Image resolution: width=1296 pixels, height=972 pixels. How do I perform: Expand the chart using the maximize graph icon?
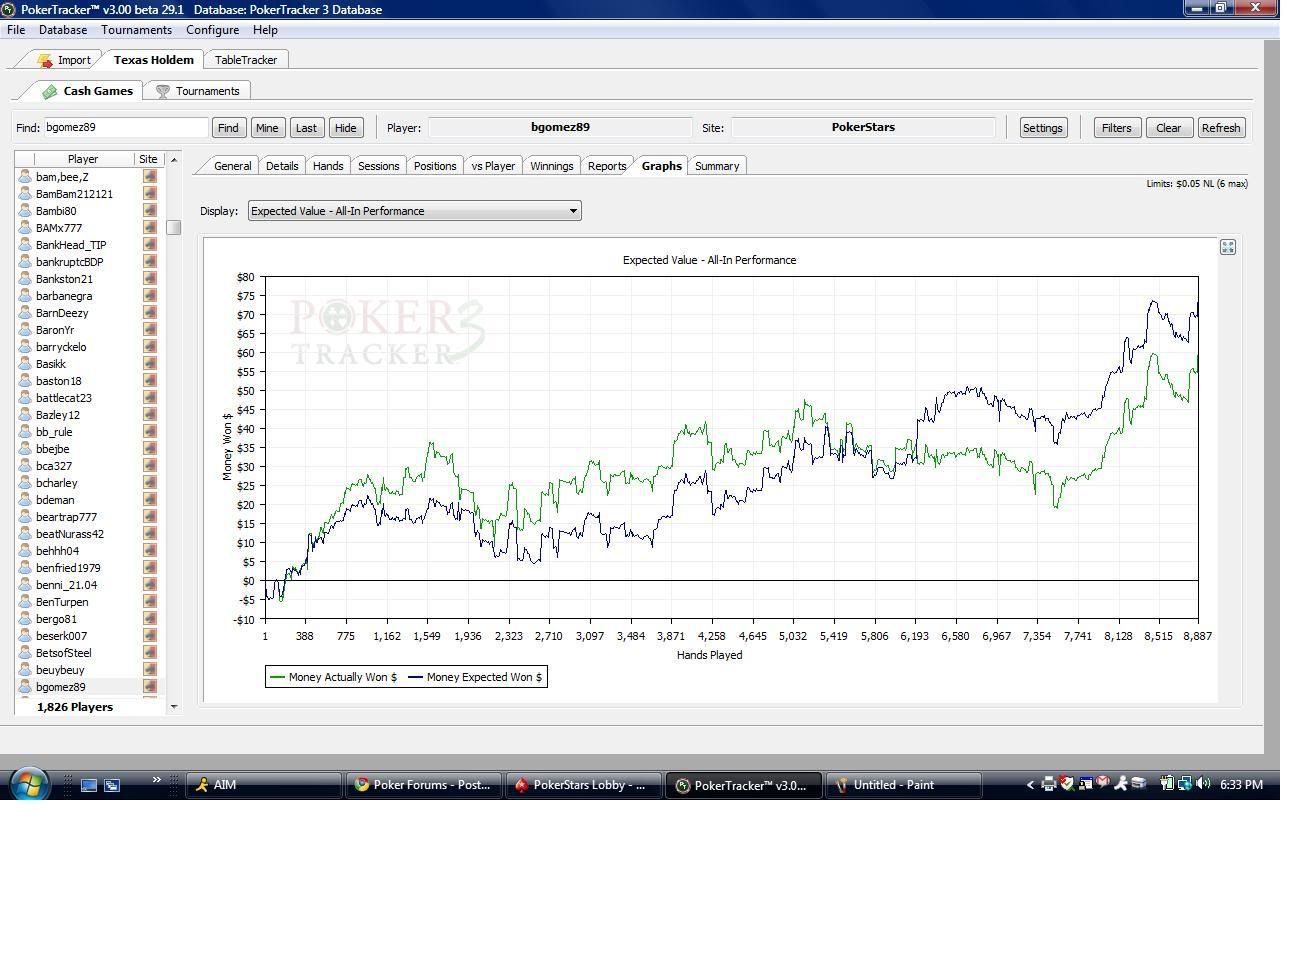pos(1228,247)
